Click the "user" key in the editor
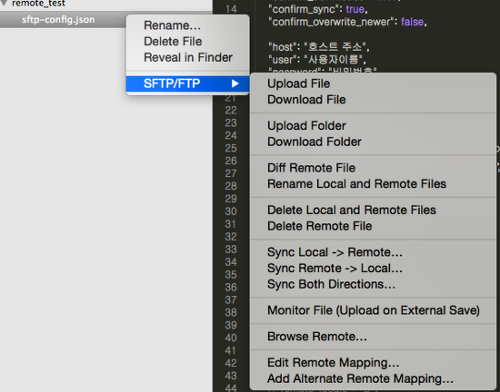This screenshot has height=392, width=500. (283, 60)
